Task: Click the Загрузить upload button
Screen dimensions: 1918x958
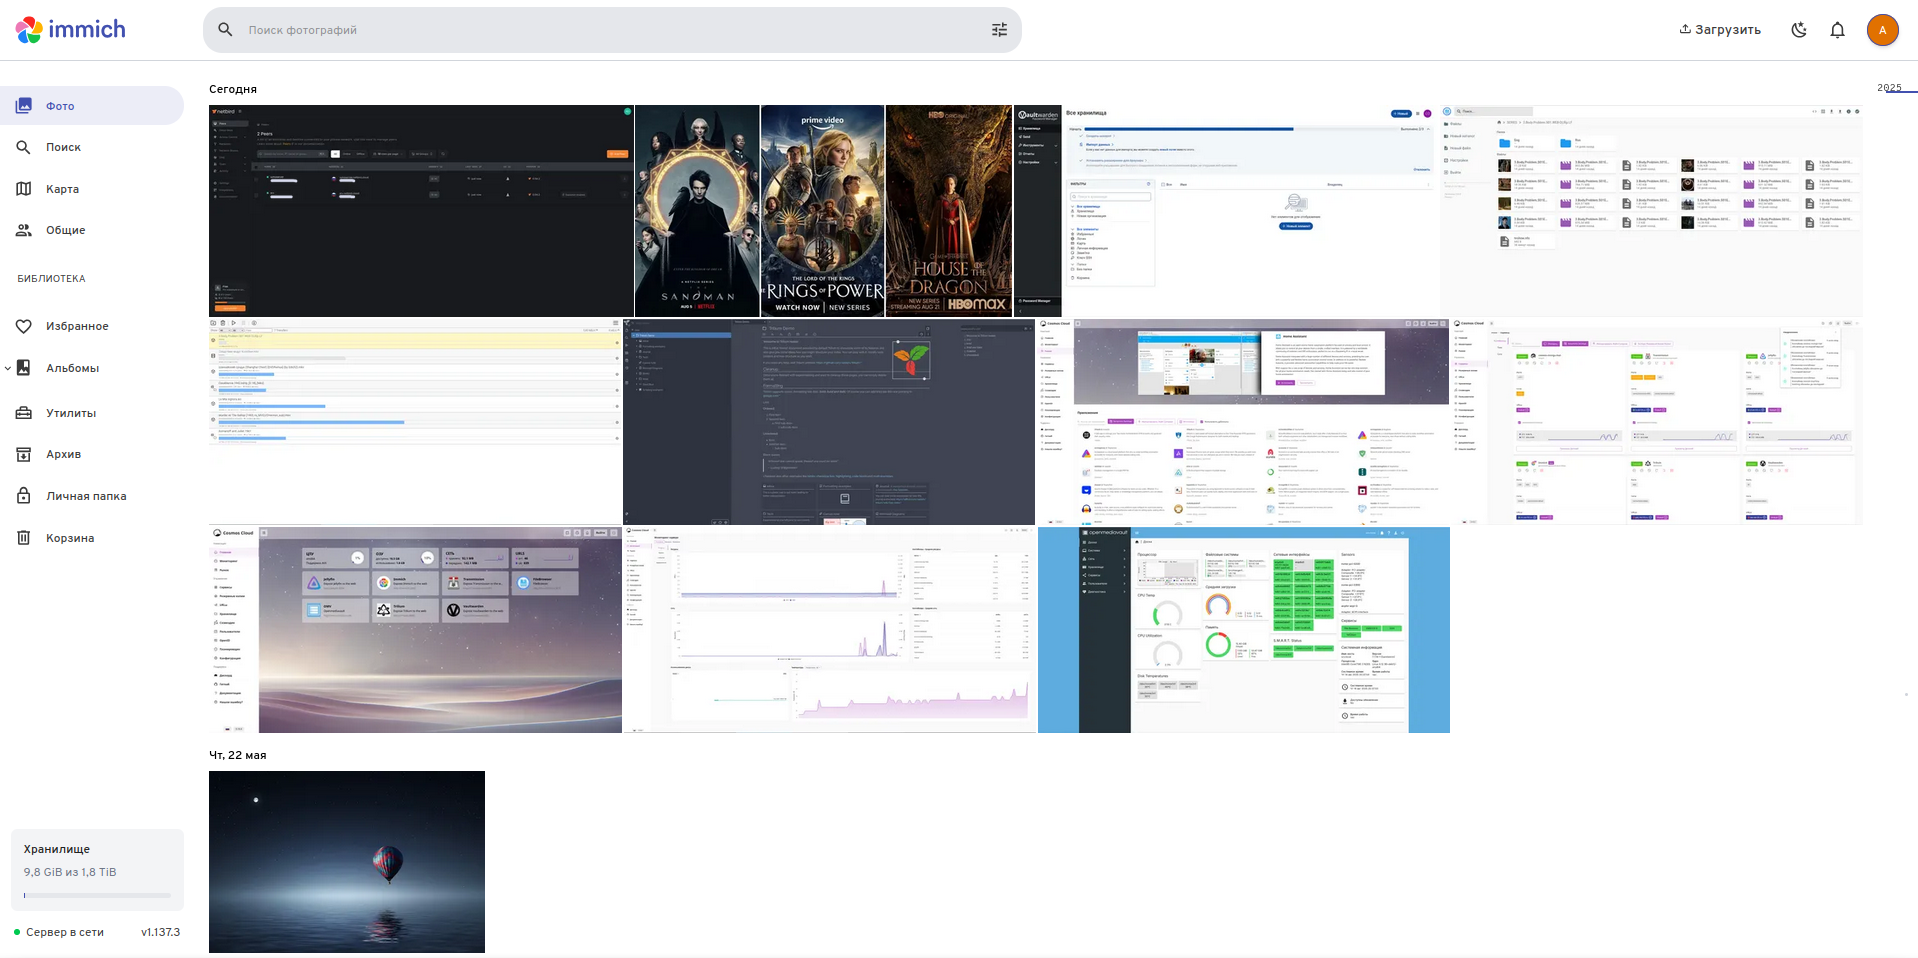Action: [1720, 30]
